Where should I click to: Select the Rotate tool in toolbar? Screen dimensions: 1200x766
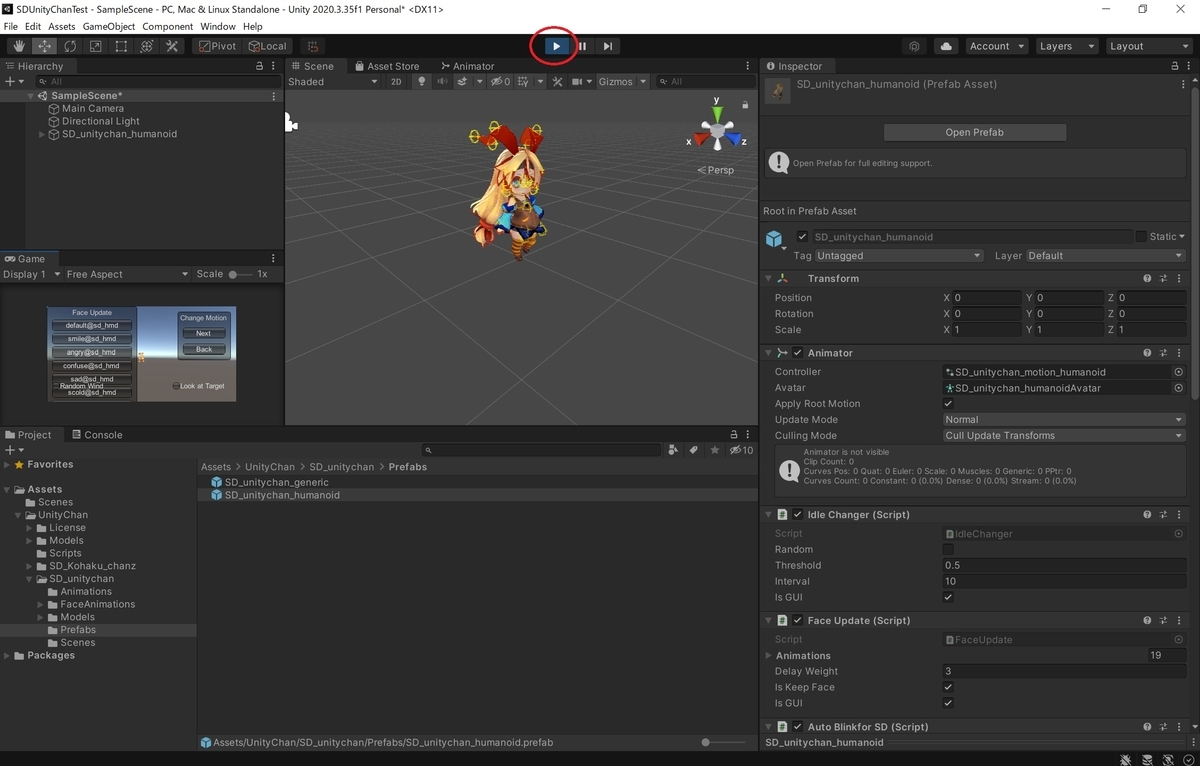[70, 46]
